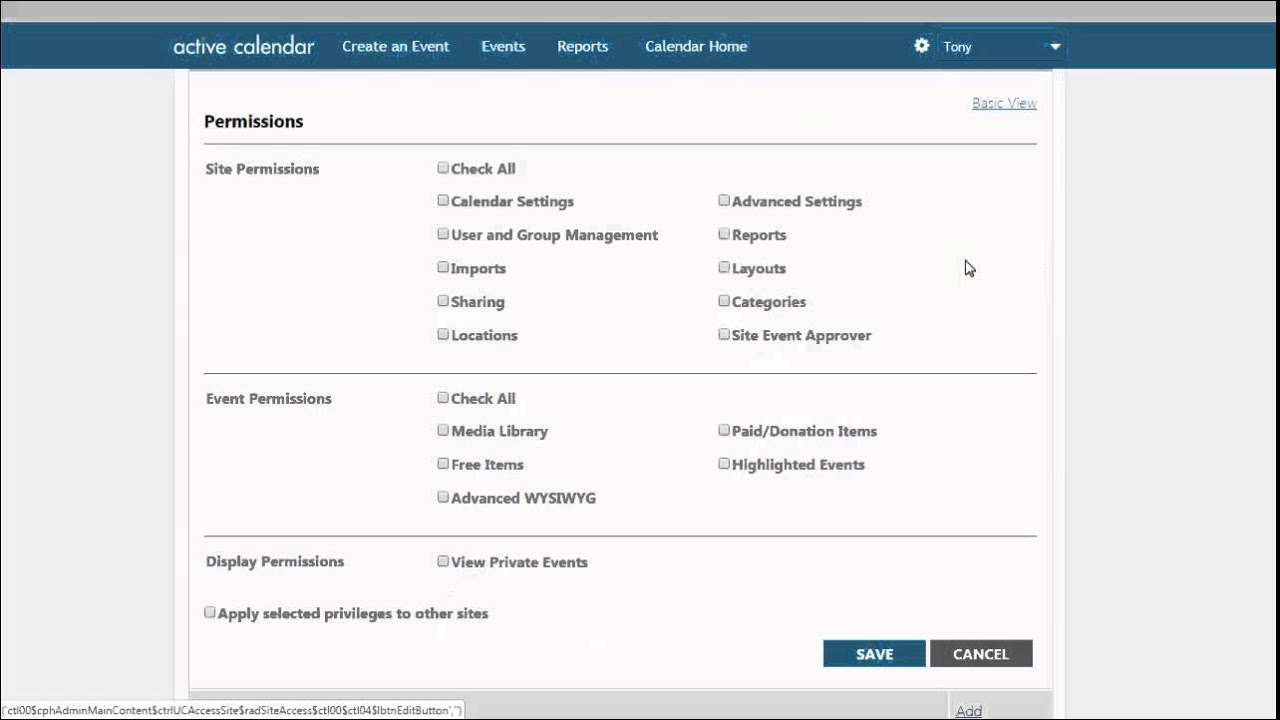The height and width of the screenshot is (720, 1280).
Task: Click the CANCEL button
Action: tap(981, 654)
